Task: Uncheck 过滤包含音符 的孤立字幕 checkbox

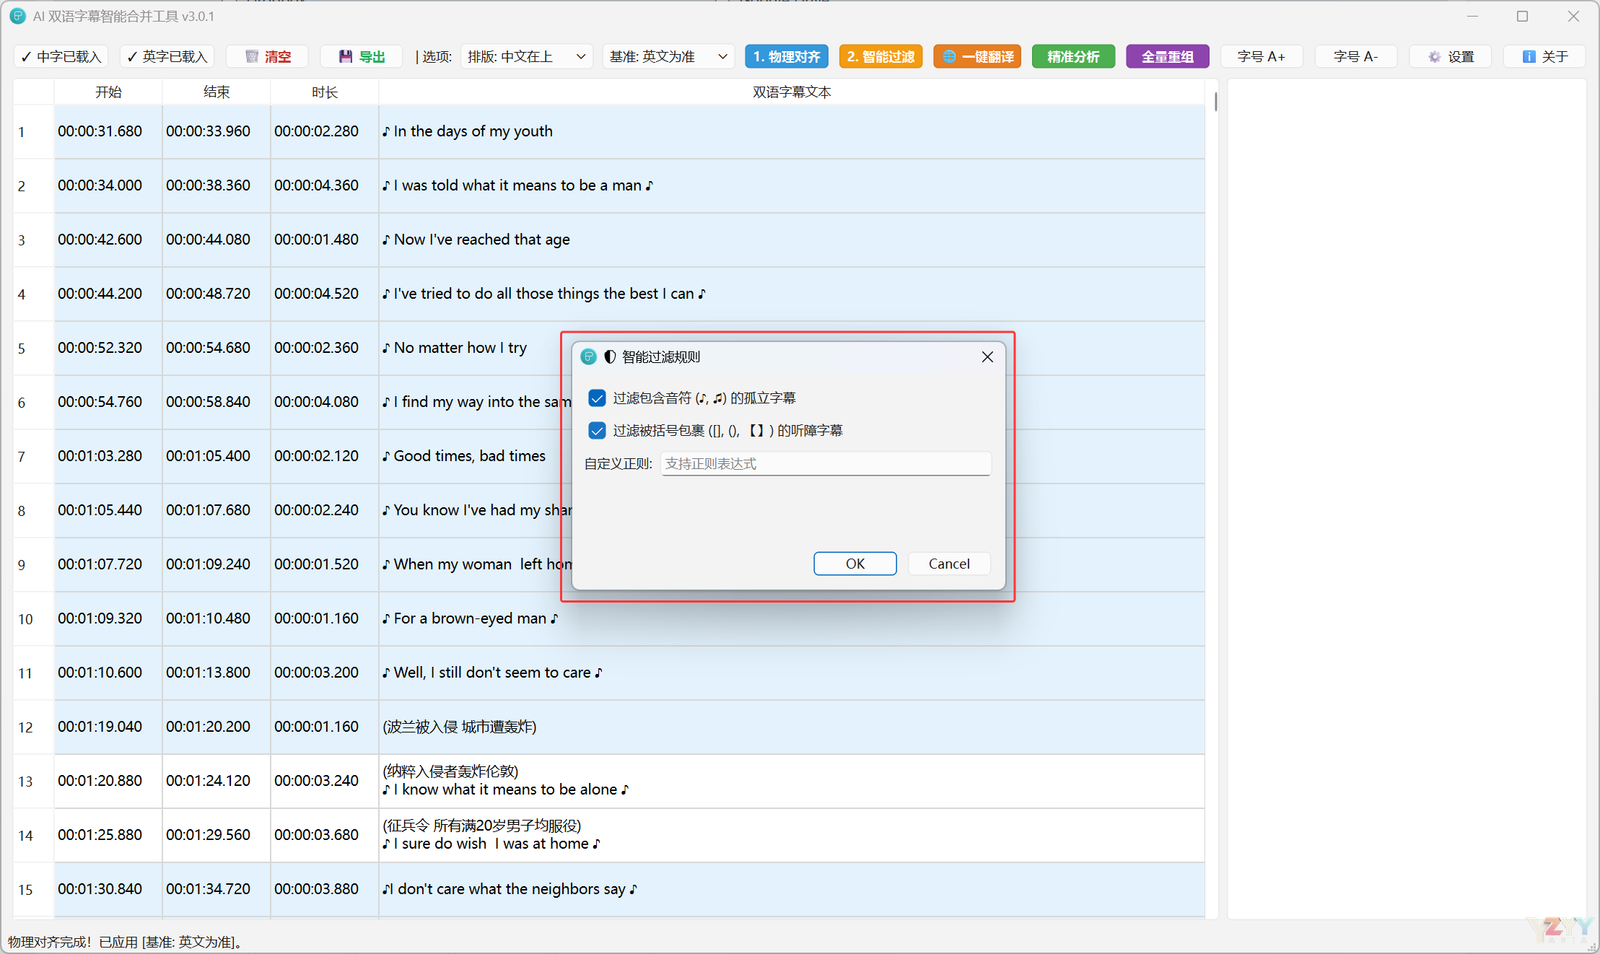Action: [597, 398]
